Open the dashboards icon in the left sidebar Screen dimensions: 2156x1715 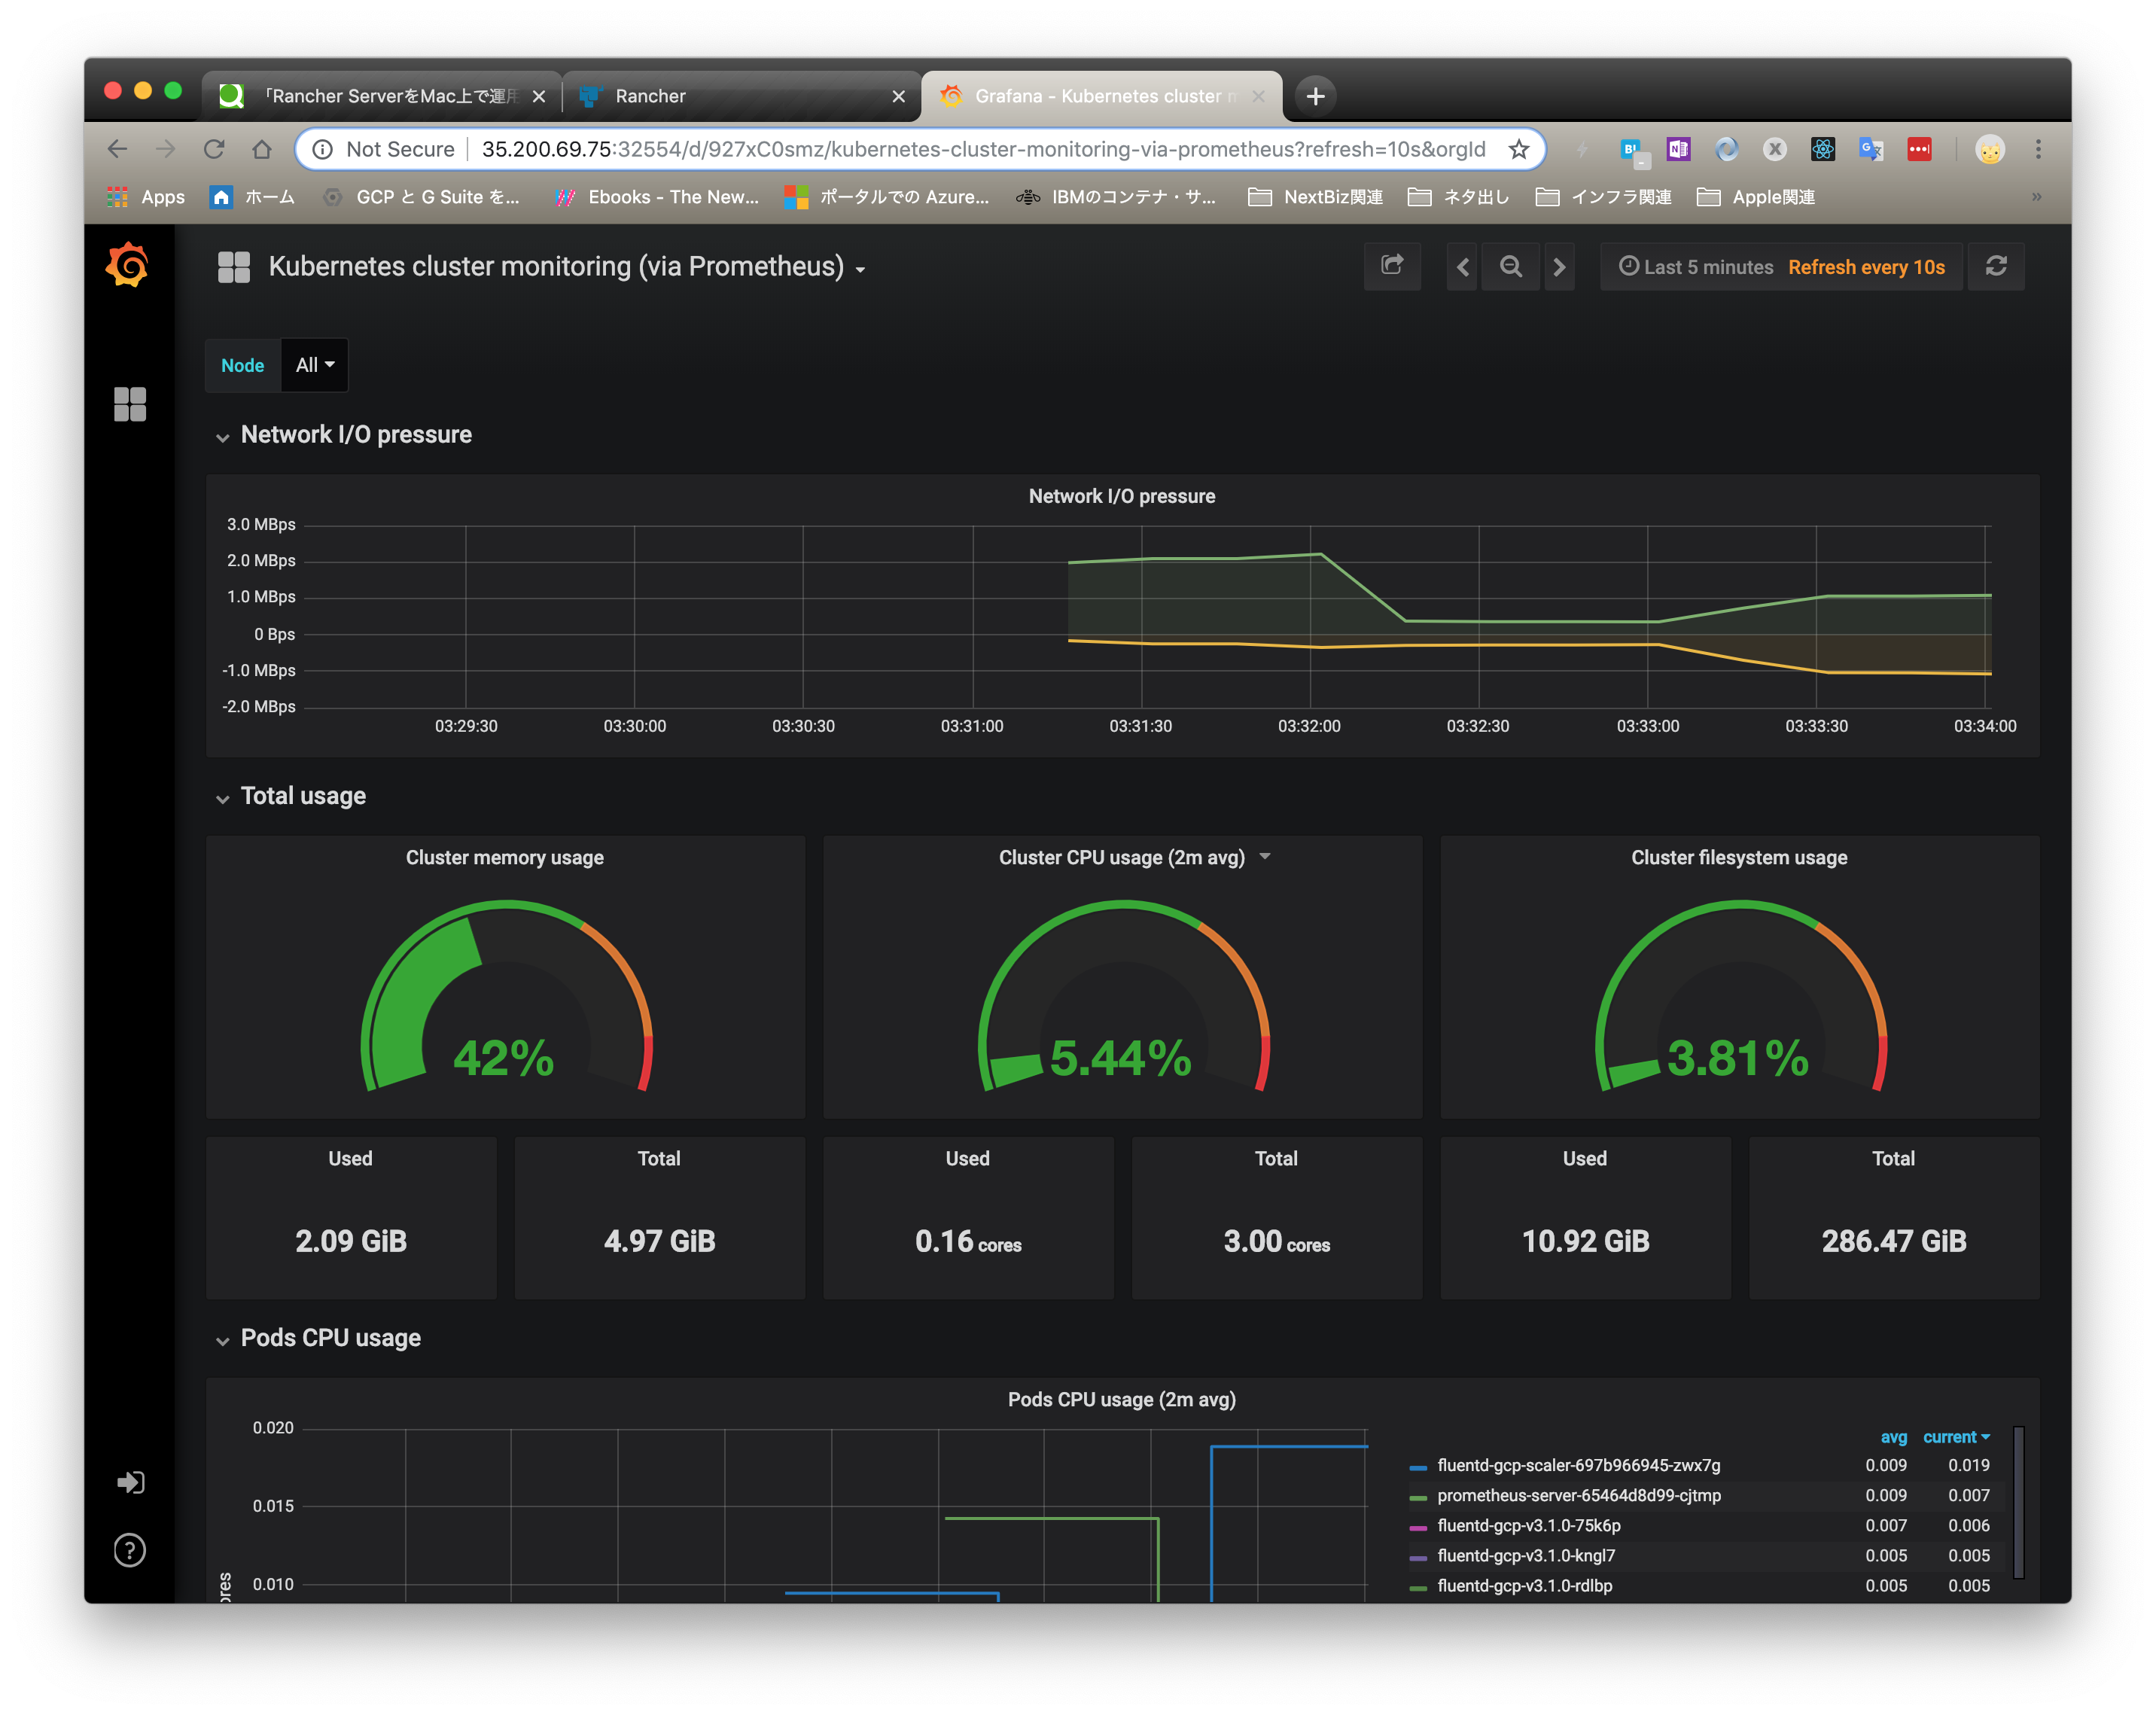(129, 404)
